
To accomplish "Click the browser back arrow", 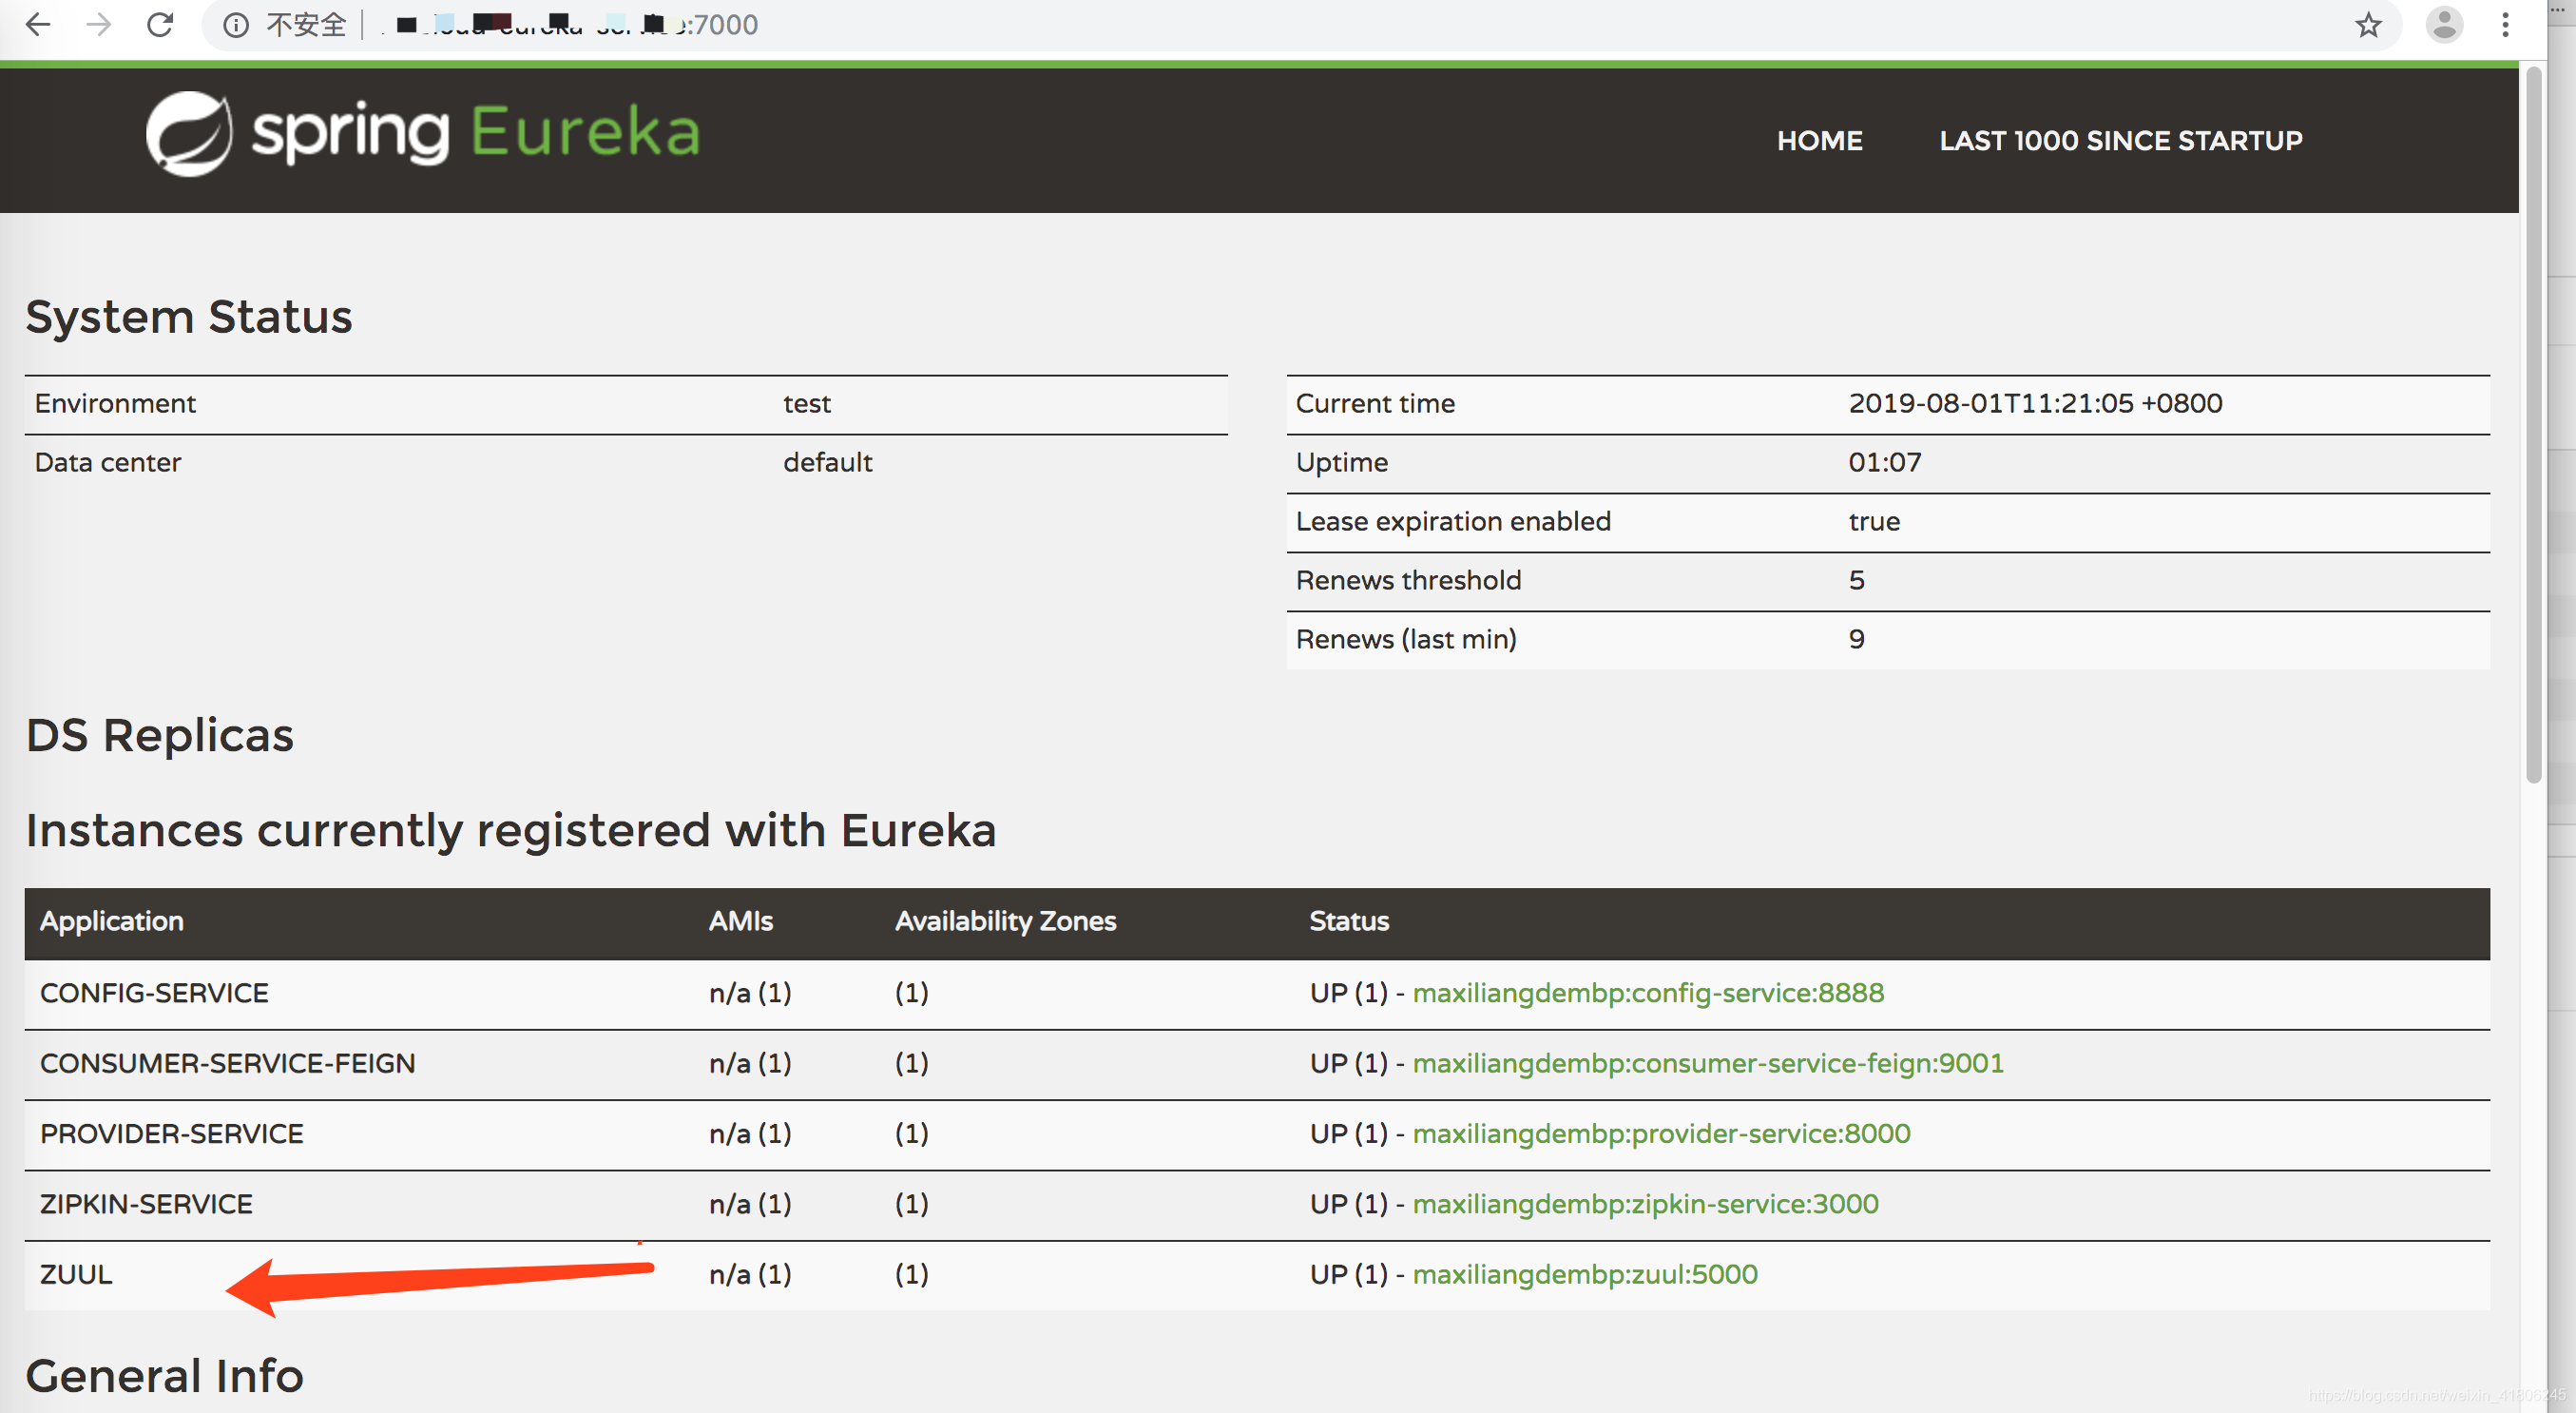I will click(38, 25).
